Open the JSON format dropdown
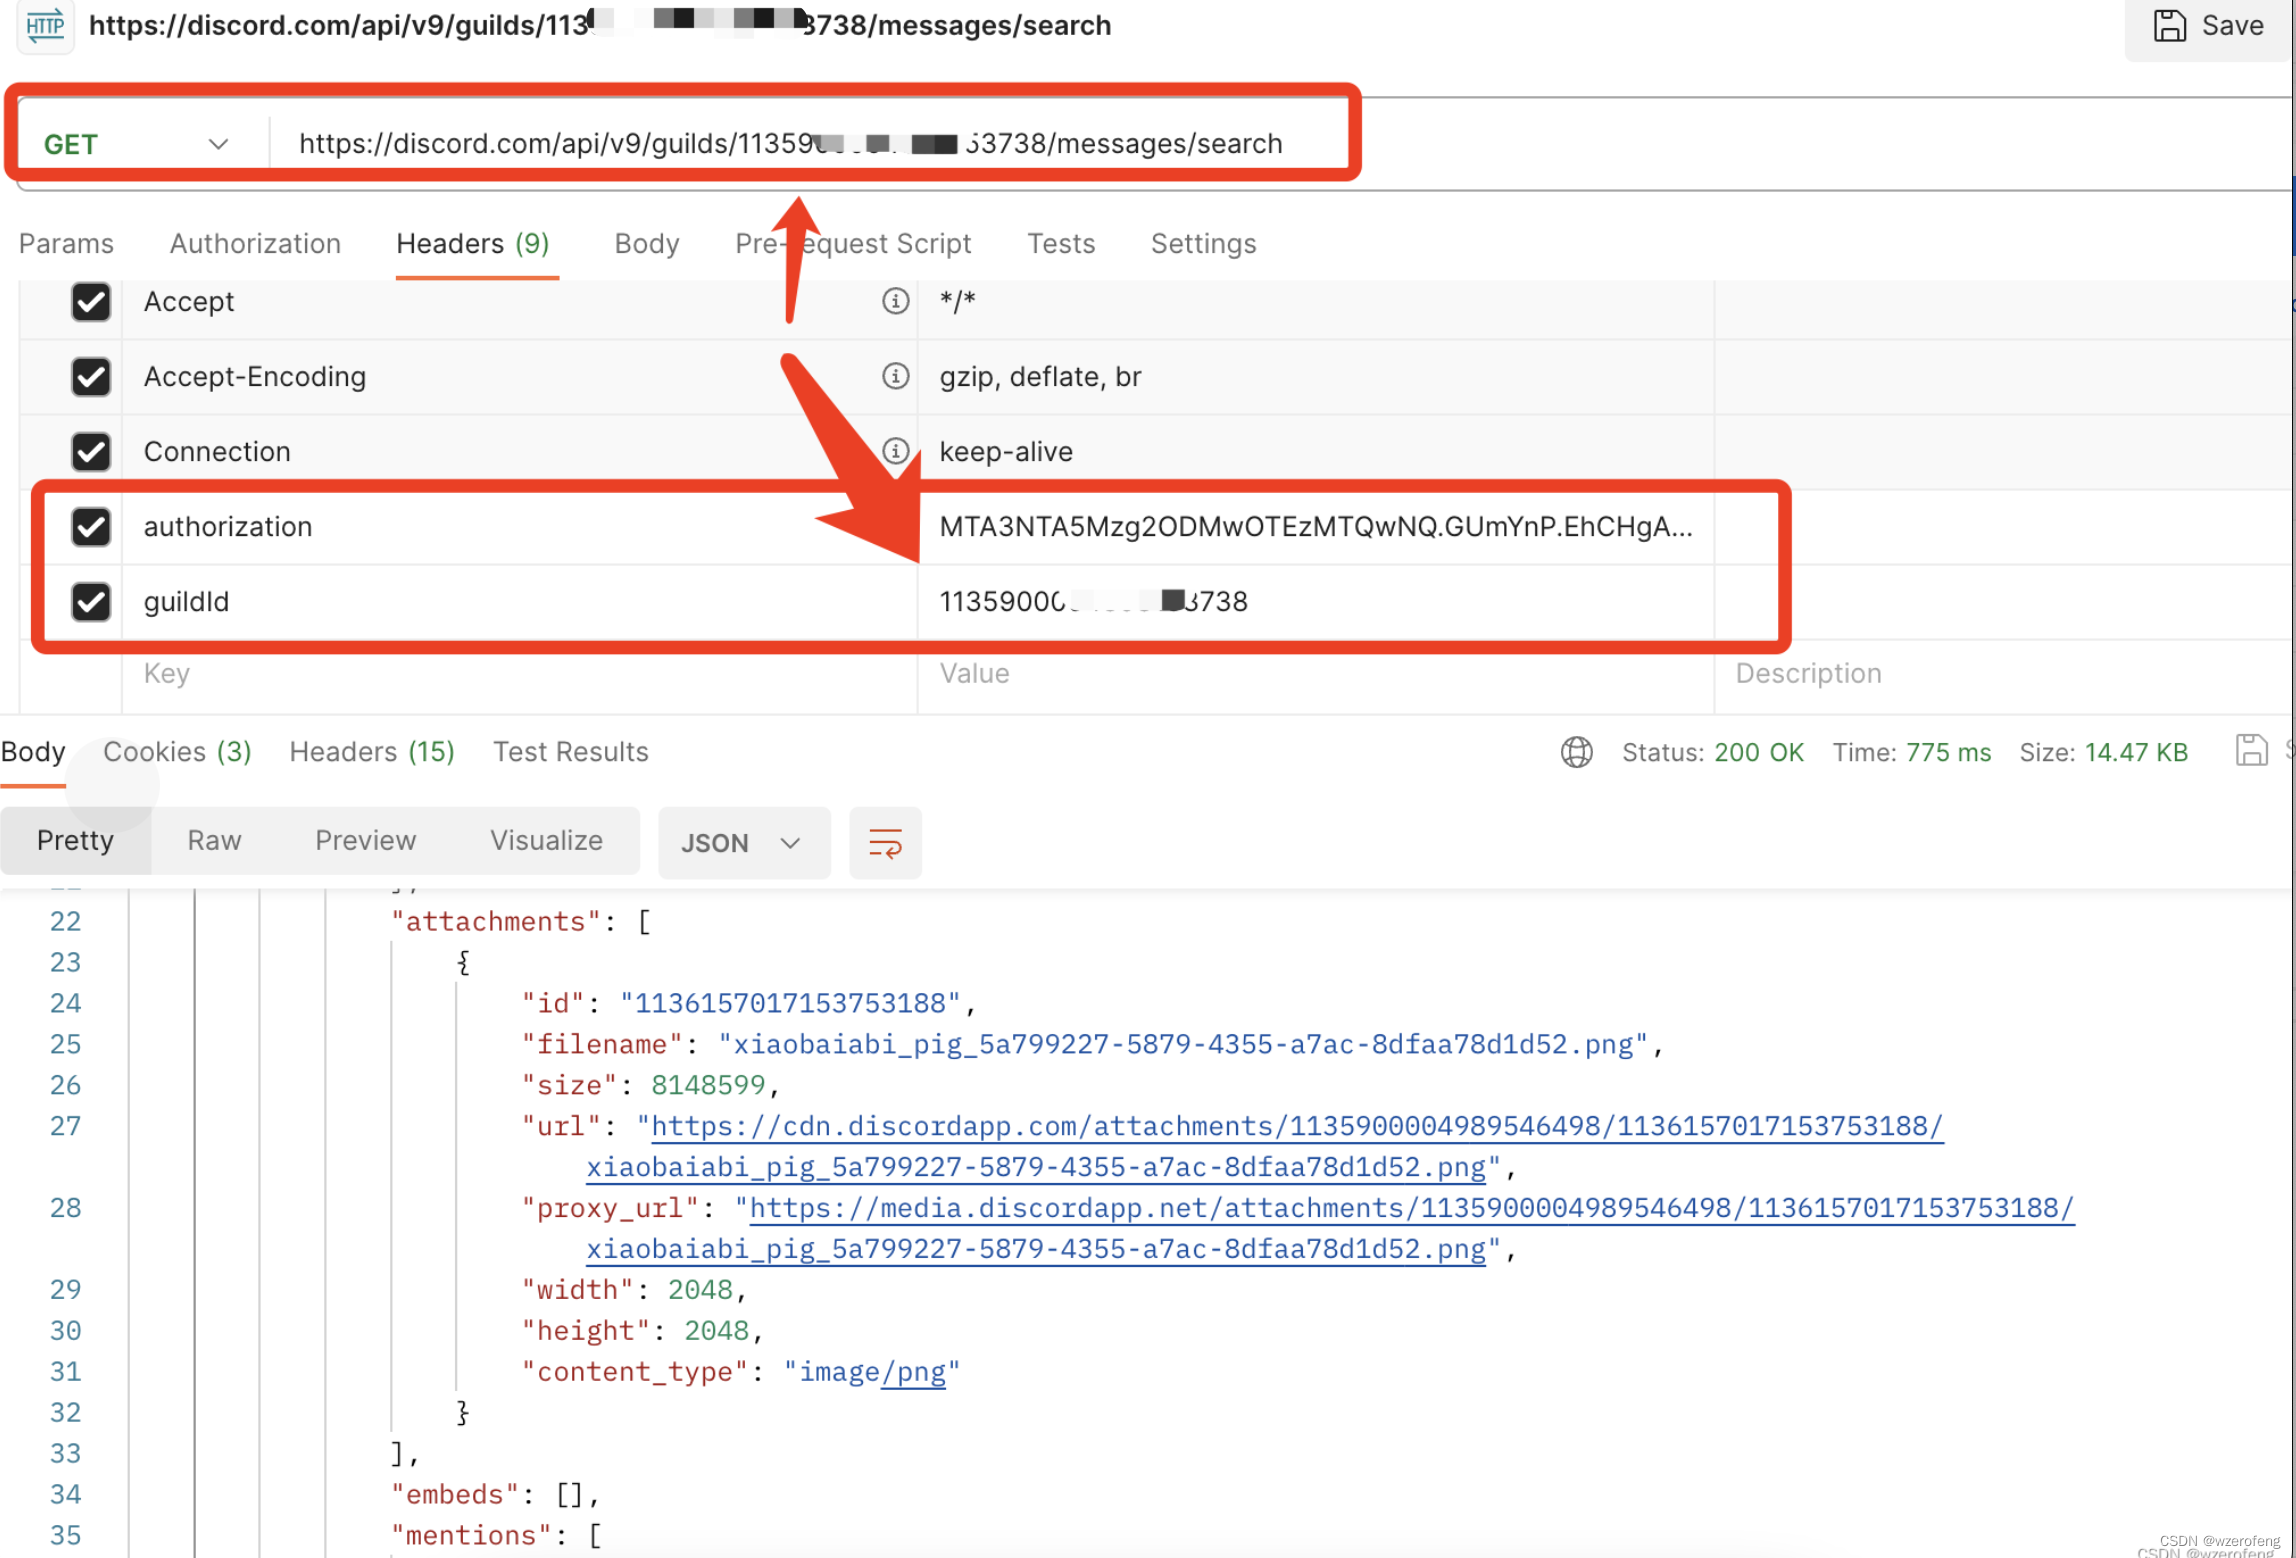Viewport: 2296px width, 1558px height. tap(743, 843)
